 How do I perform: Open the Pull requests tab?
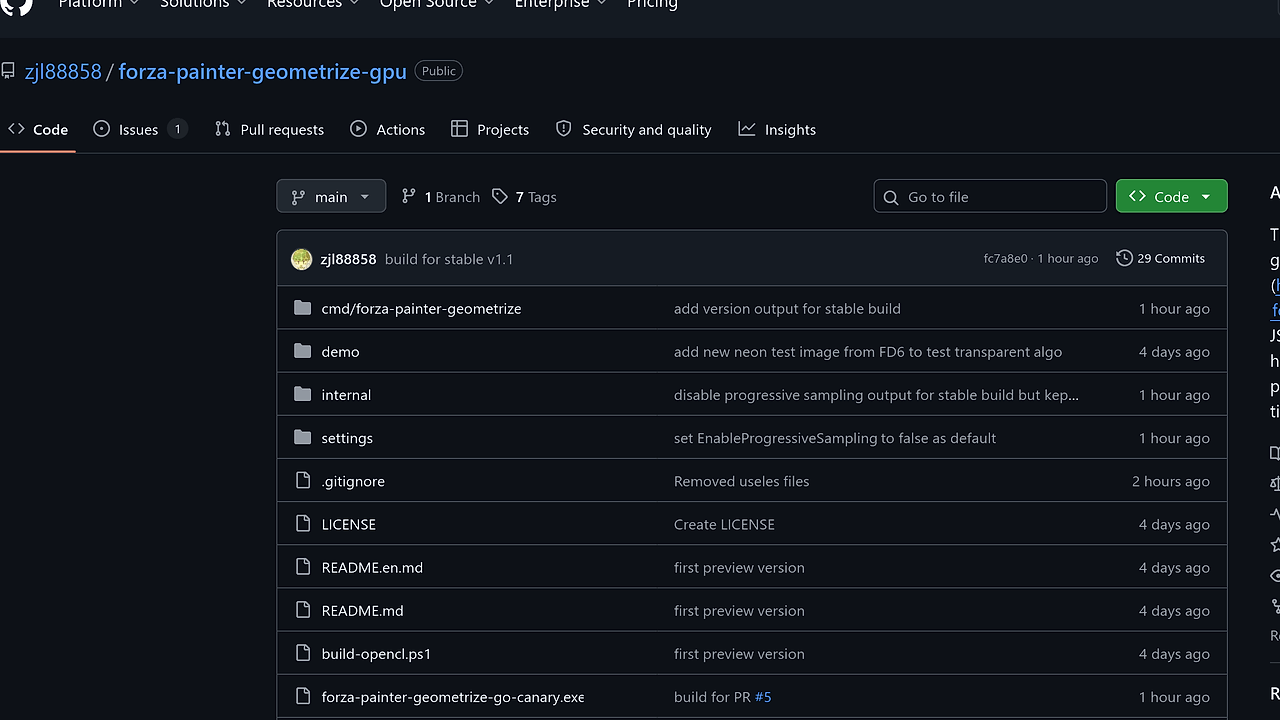[269, 129]
